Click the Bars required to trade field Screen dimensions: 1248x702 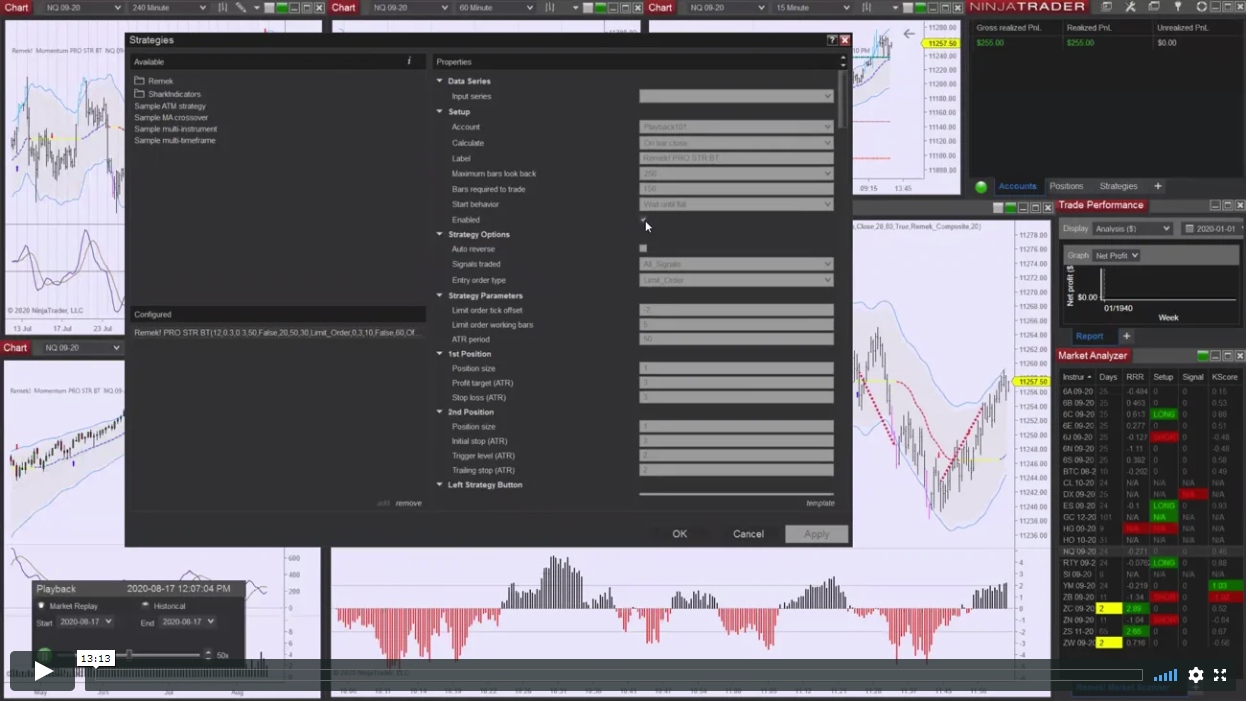pyautogui.click(x=736, y=189)
